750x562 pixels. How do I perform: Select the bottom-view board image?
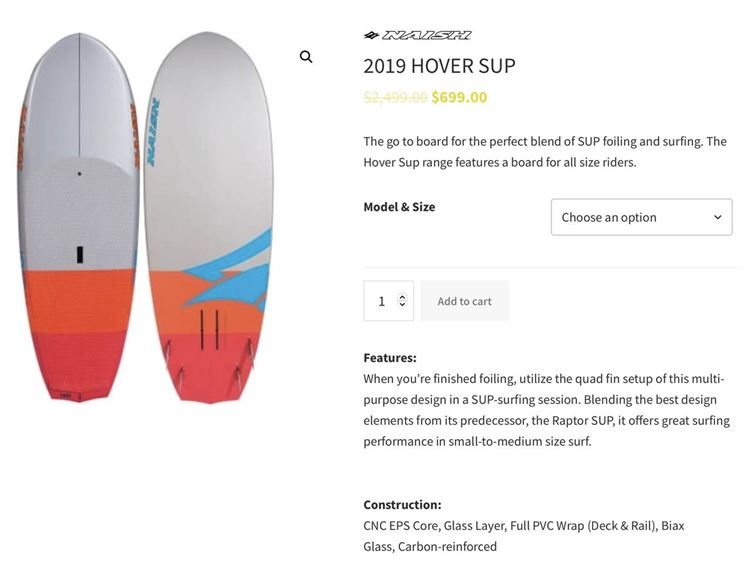click(208, 218)
